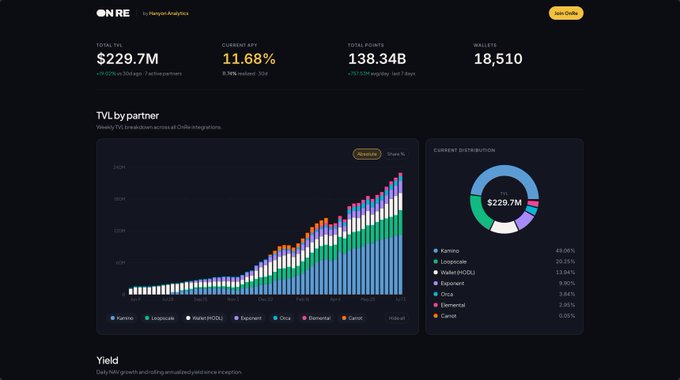680x380 pixels.
Task: Click Wallet (HODL) row in distribution list
Action: coord(504,272)
